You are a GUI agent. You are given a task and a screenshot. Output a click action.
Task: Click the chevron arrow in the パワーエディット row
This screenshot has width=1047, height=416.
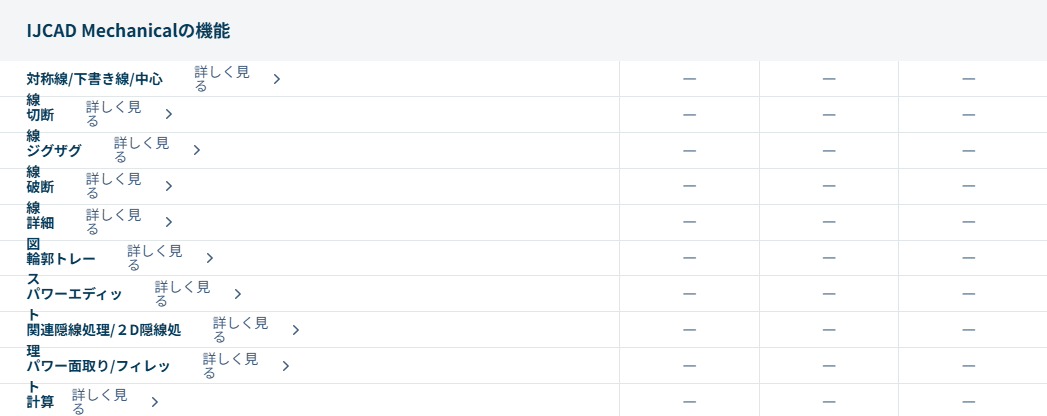tap(238, 295)
